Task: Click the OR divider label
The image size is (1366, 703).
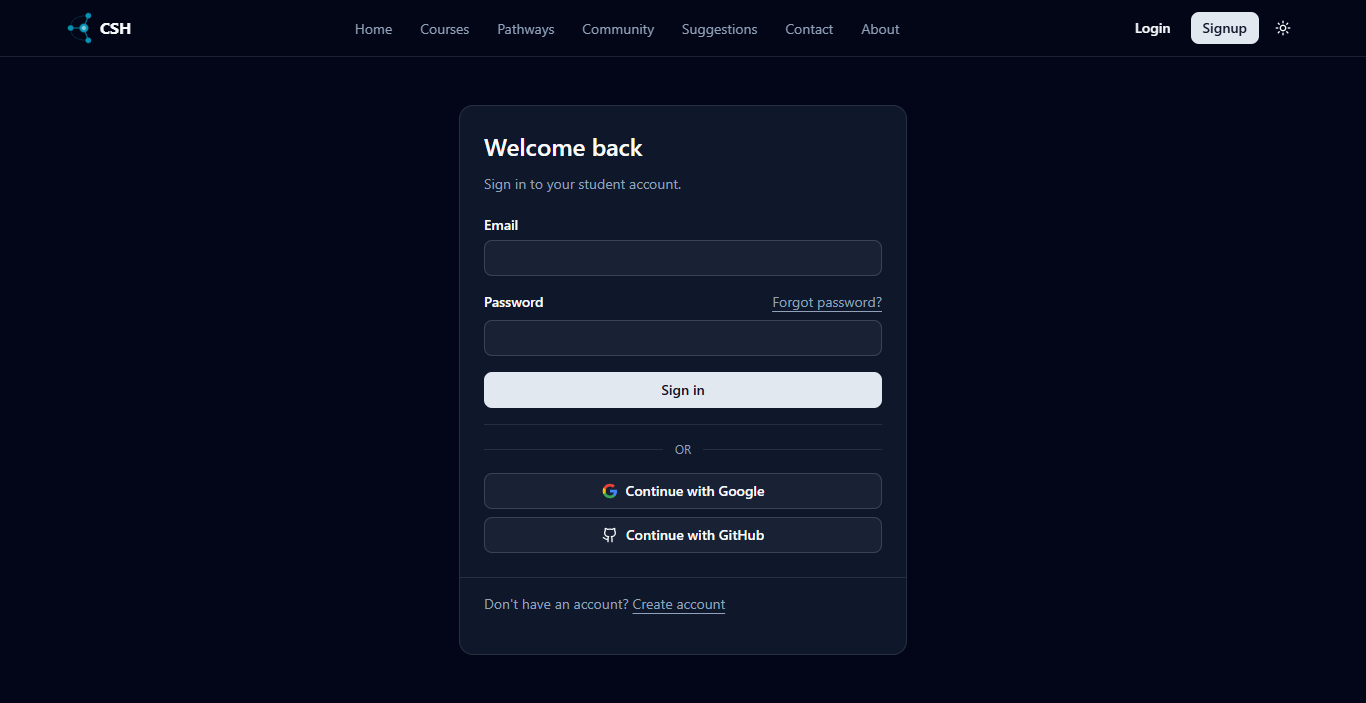Action: click(683, 450)
